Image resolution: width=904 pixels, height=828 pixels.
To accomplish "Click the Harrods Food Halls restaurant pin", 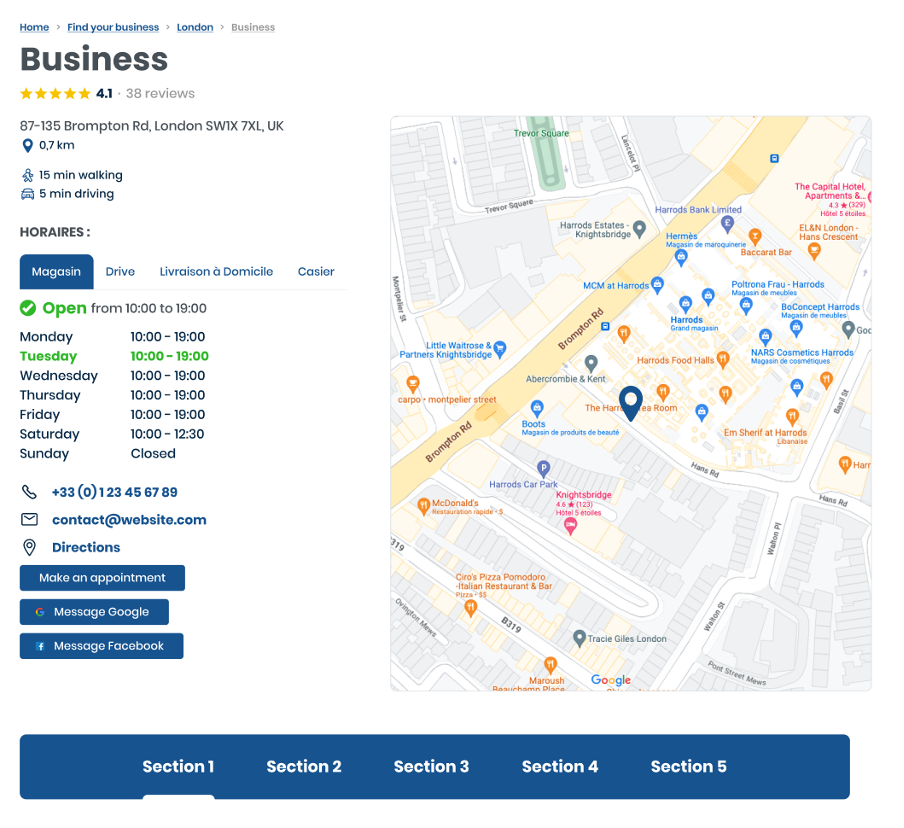I will [x=723, y=360].
